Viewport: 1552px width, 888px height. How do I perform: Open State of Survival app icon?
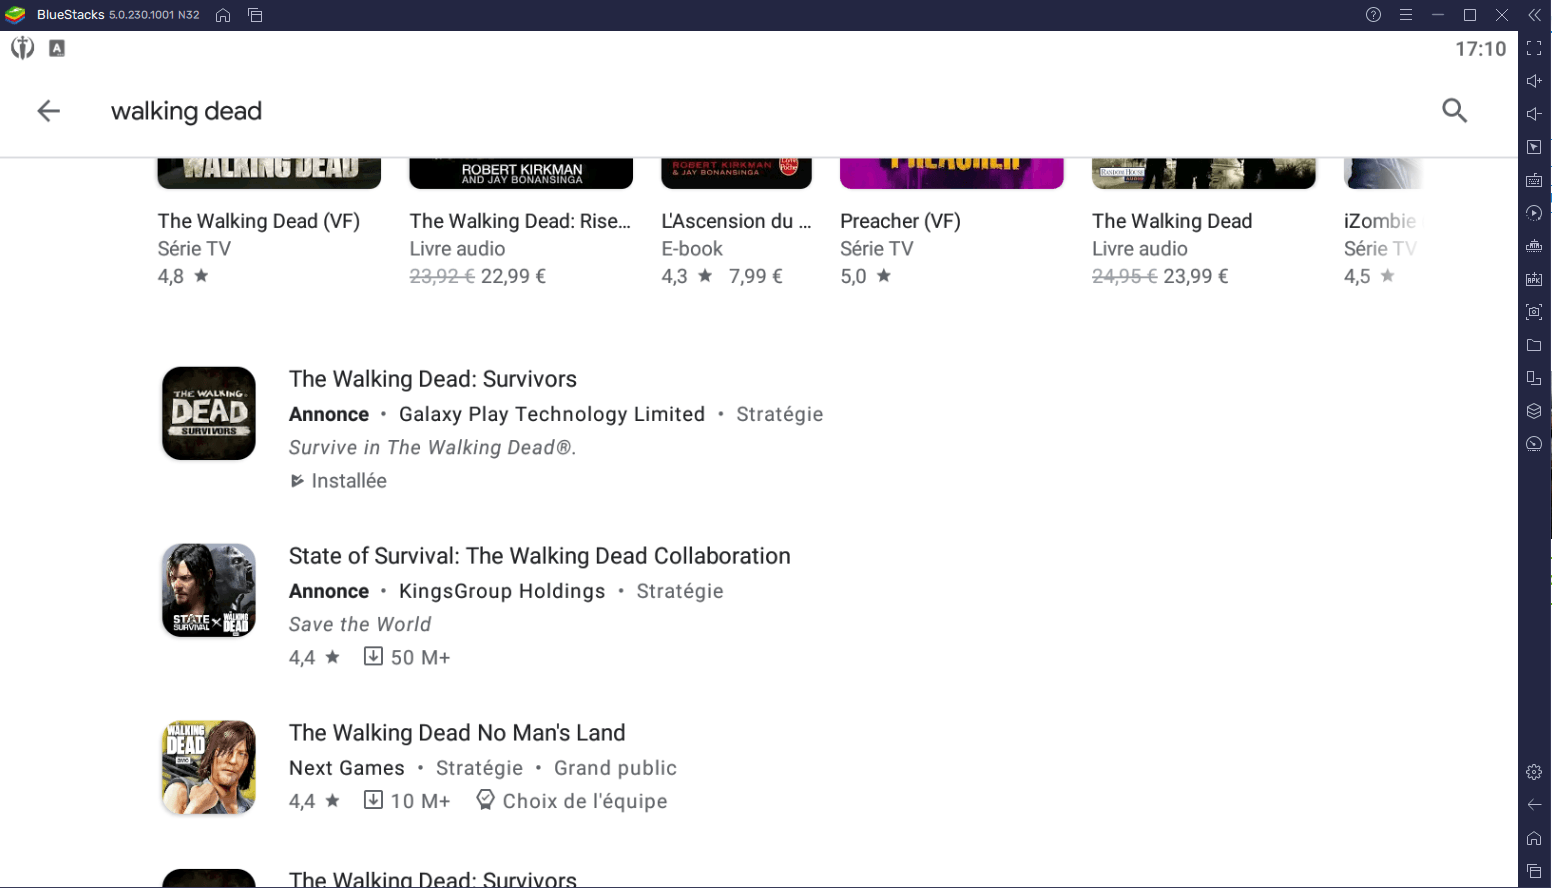[x=209, y=590]
